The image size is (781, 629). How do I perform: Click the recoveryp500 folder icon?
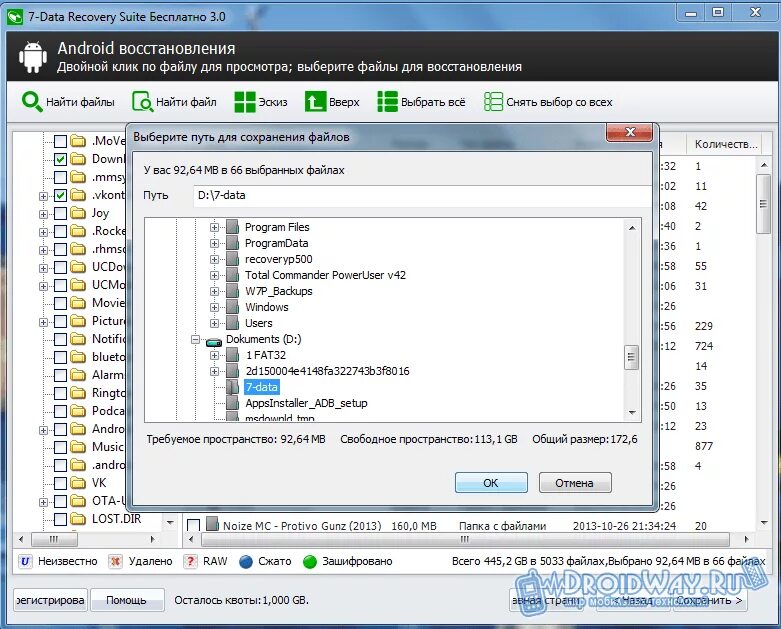tap(232, 259)
